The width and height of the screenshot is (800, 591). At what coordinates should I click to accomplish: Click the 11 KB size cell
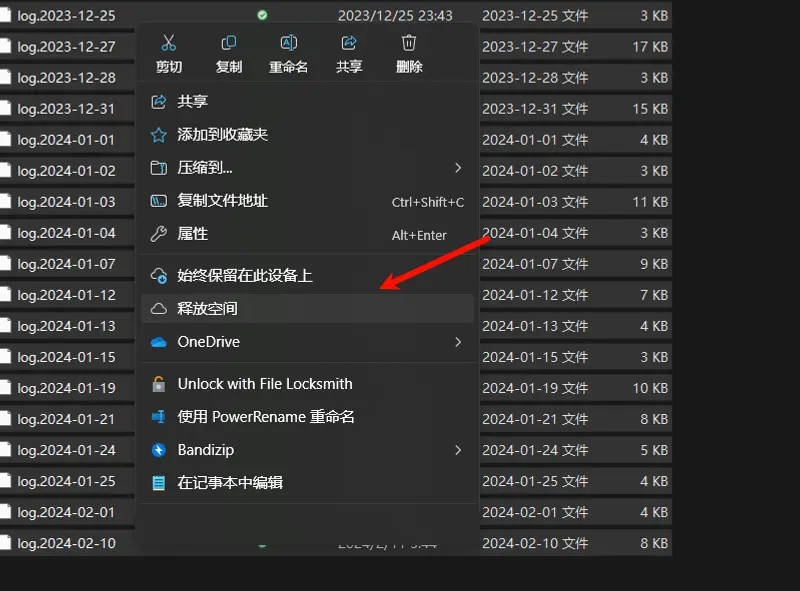tap(650, 202)
